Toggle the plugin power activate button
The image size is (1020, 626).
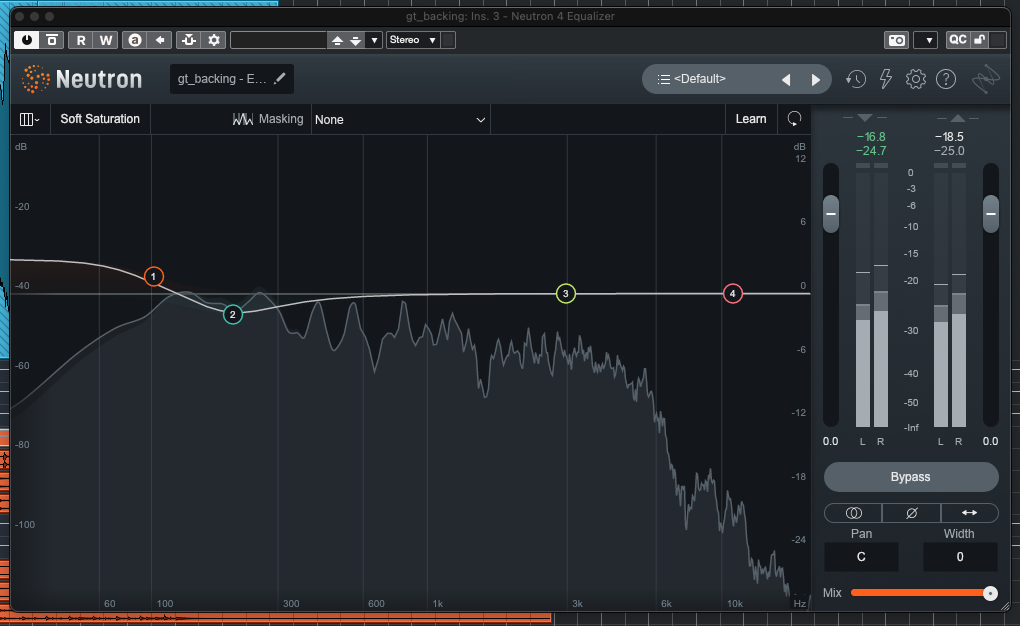click(27, 40)
